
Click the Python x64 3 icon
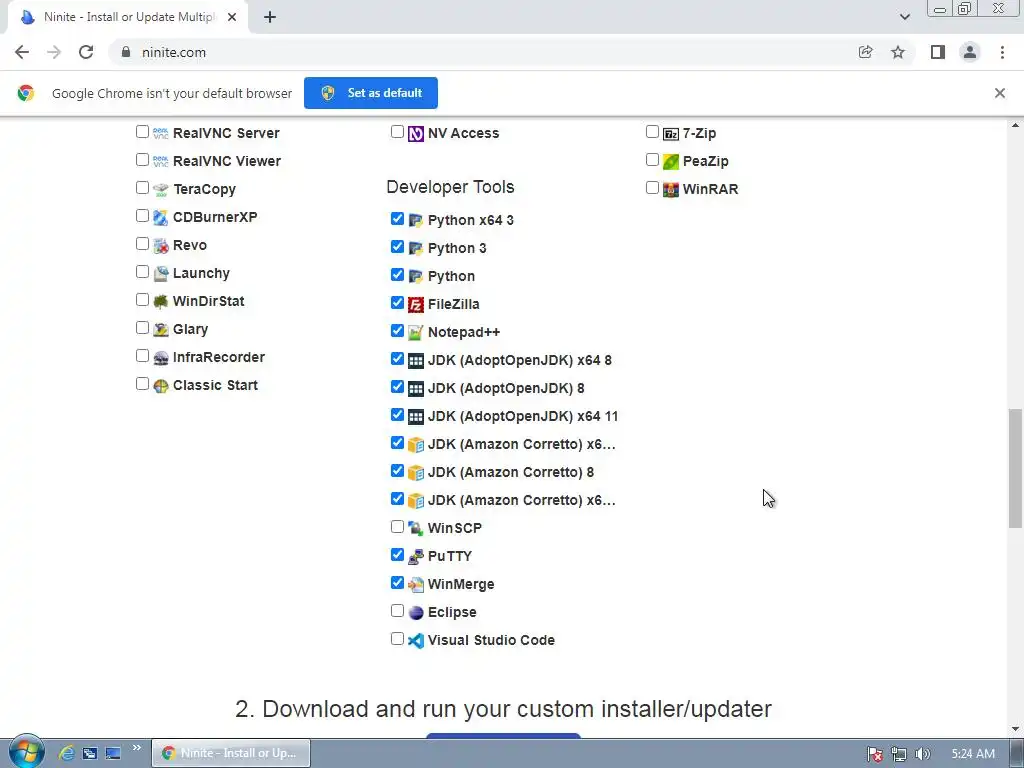click(x=416, y=221)
